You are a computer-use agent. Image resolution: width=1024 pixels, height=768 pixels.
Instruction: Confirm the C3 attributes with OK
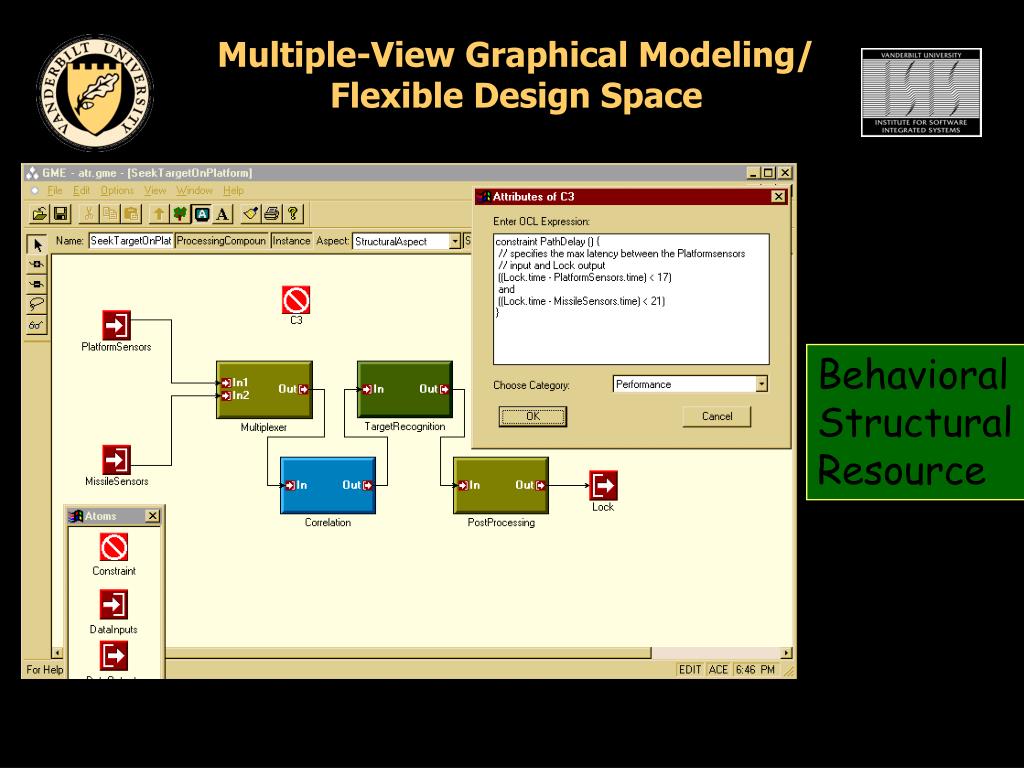coord(533,416)
